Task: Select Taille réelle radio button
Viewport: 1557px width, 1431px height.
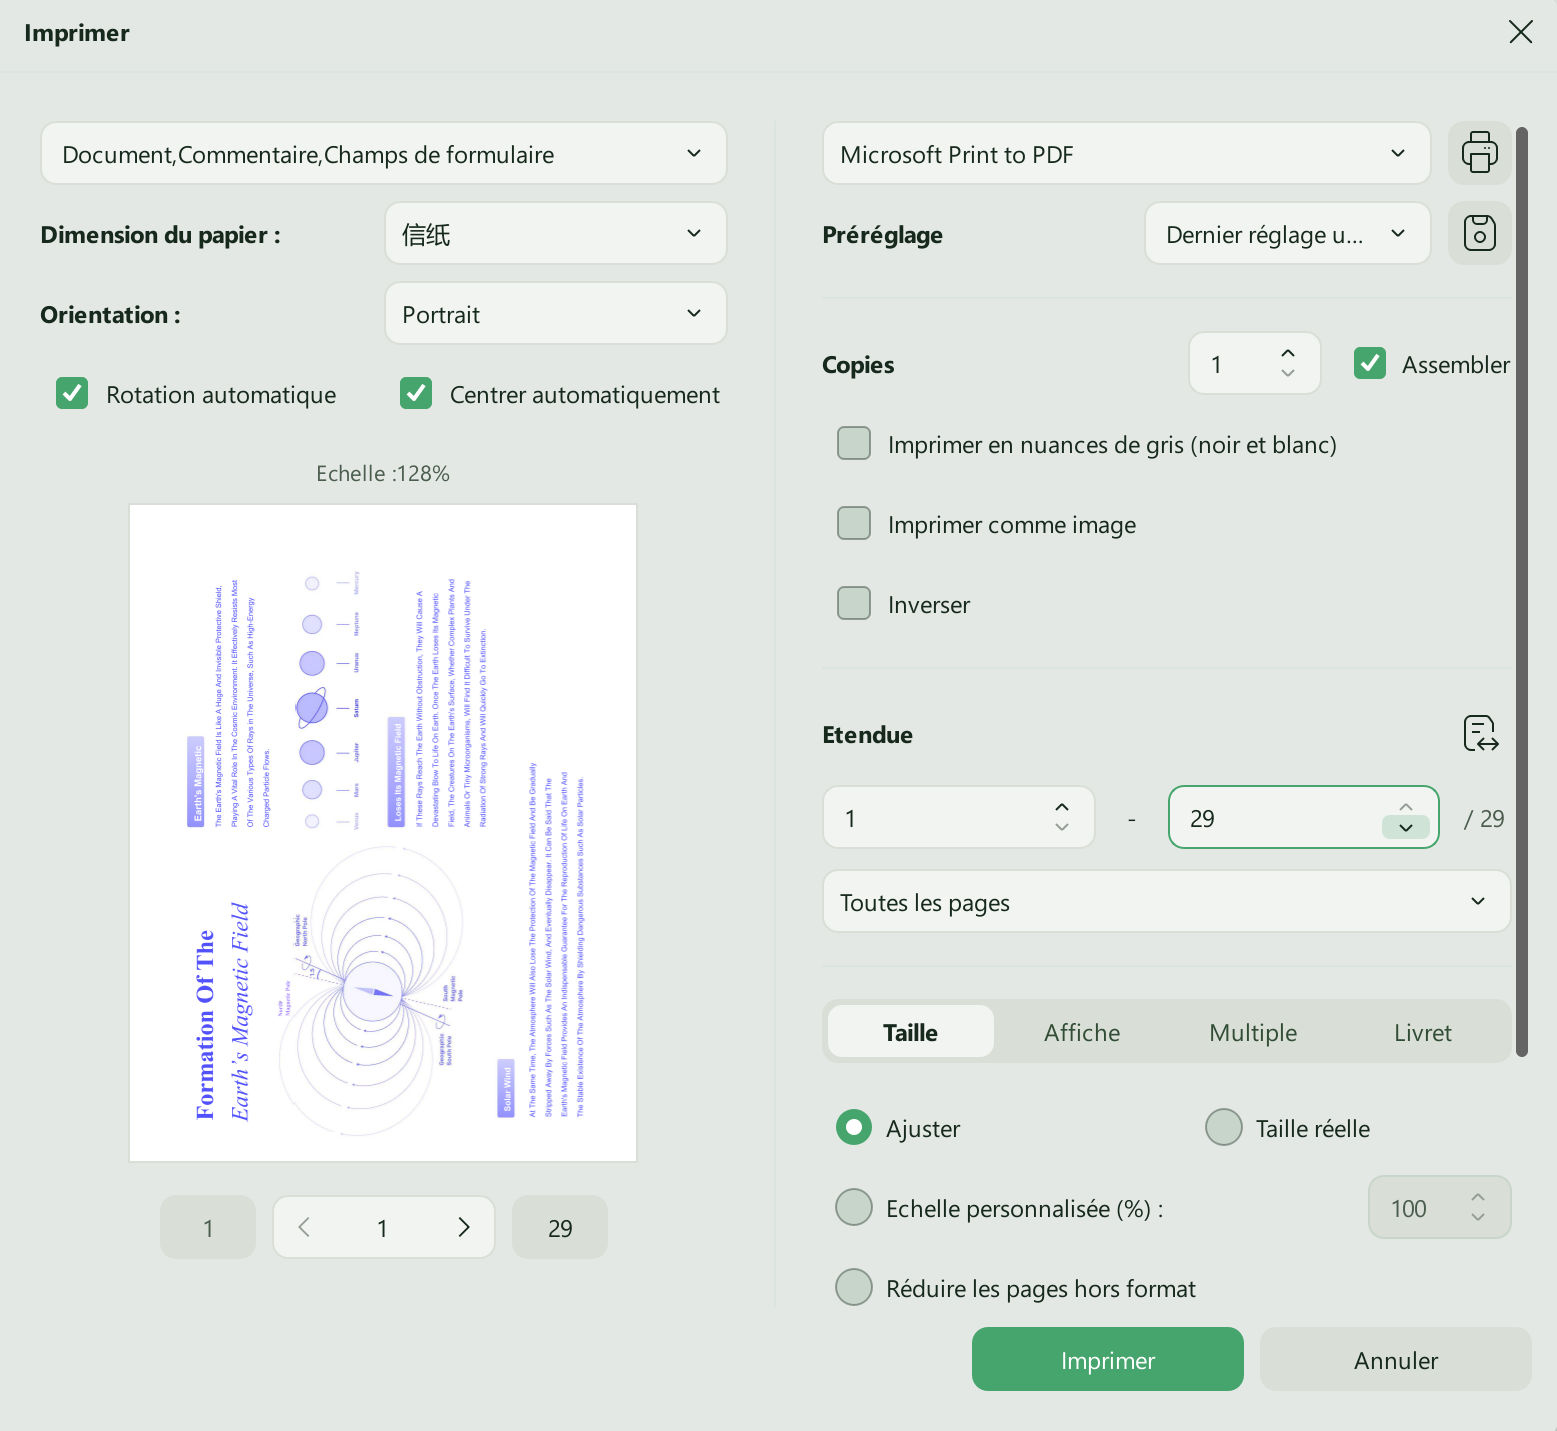Action: (1224, 1127)
